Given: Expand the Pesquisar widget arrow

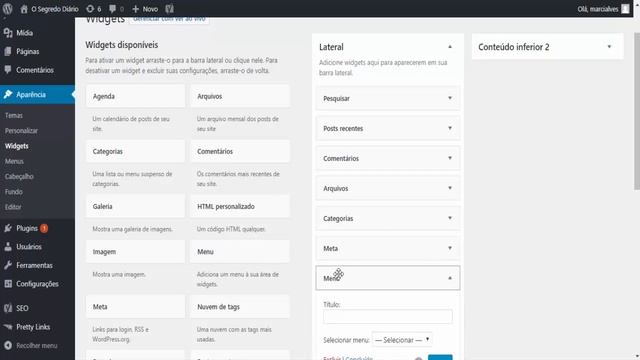Looking at the screenshot, I should click(450, 98).
